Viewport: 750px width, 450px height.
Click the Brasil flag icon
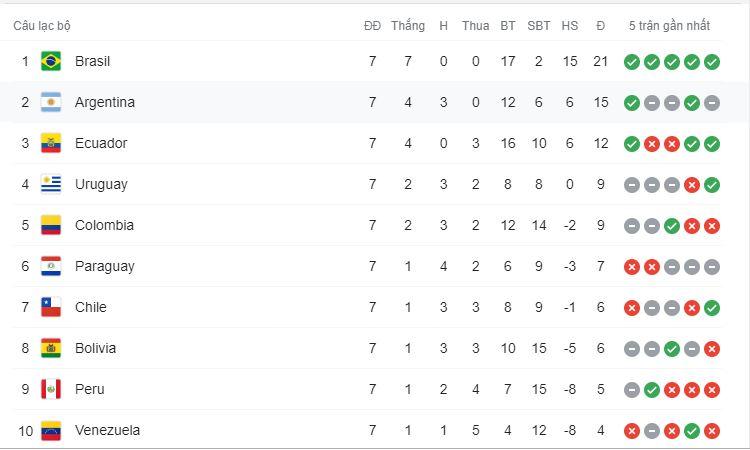coord(51,61)
